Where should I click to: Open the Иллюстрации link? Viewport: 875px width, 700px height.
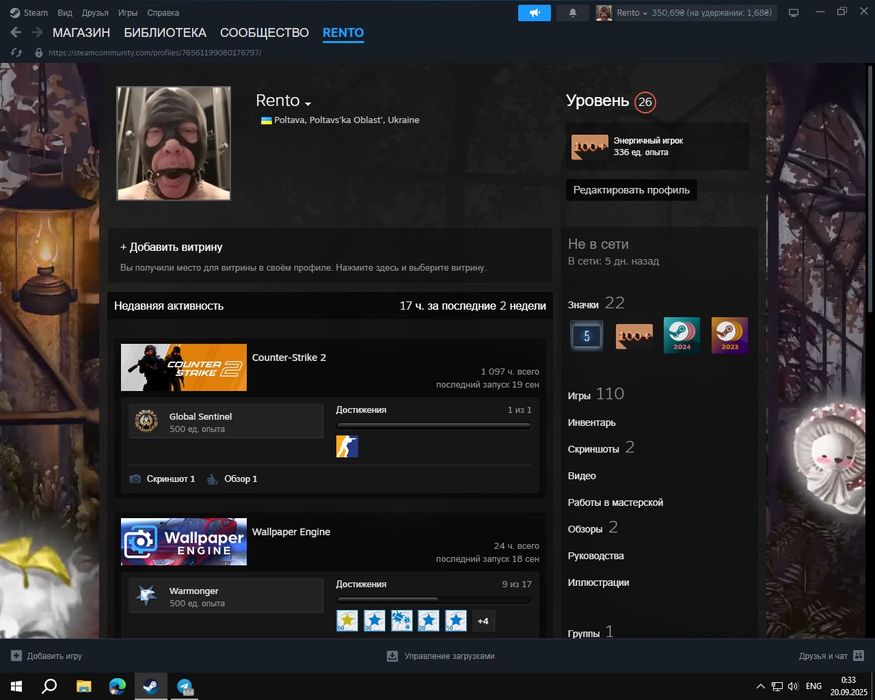[x=598, y=582]
